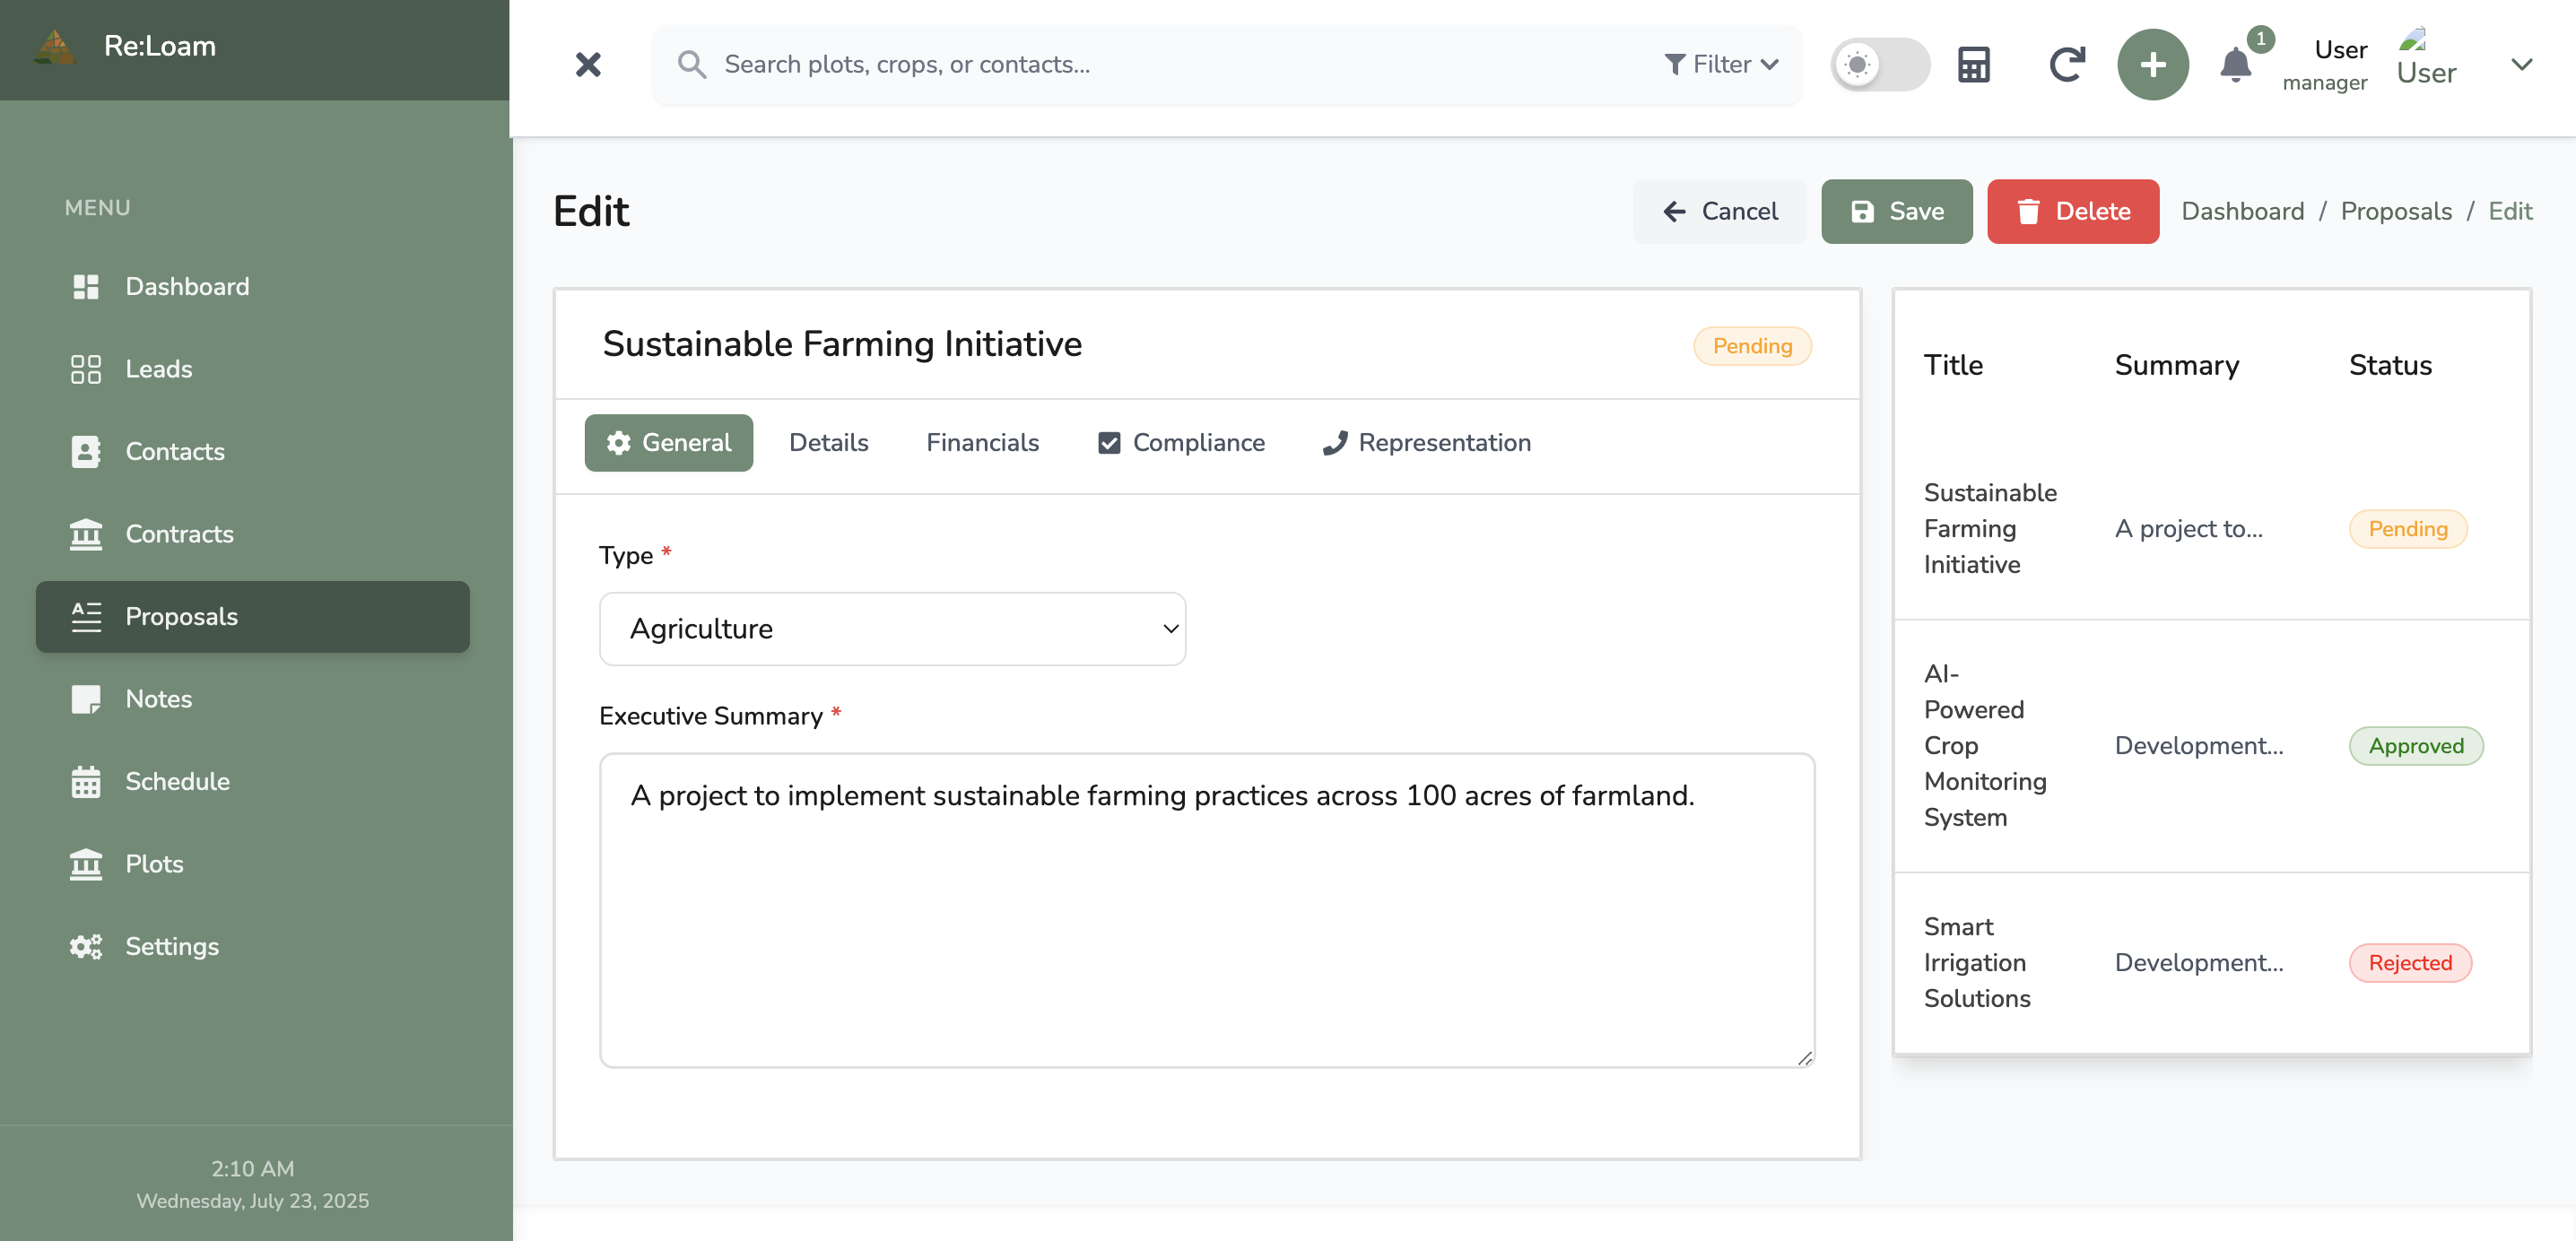Click the Pending status badge in title
2576x1241 pixels.
pyautogui.click(x=1752, y=346)
